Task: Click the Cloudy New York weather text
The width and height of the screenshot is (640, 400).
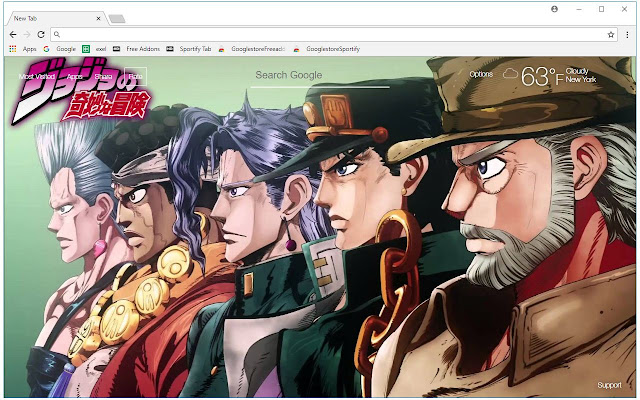Action: 581,76
